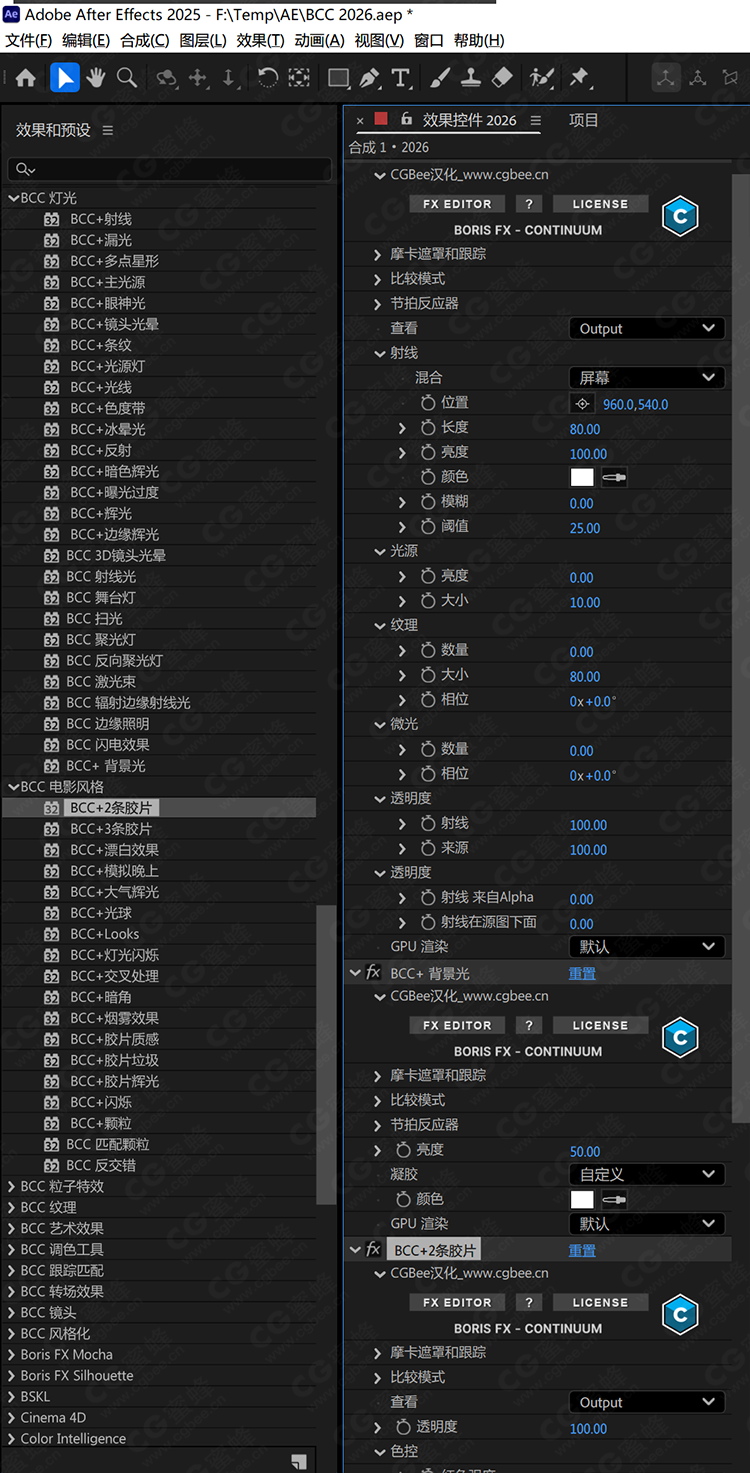The height and width of the screenshot is (1473, 750).
Task: Click the eyedropper in the 凝胶 颜色 row
Action: coord(614,1200)
